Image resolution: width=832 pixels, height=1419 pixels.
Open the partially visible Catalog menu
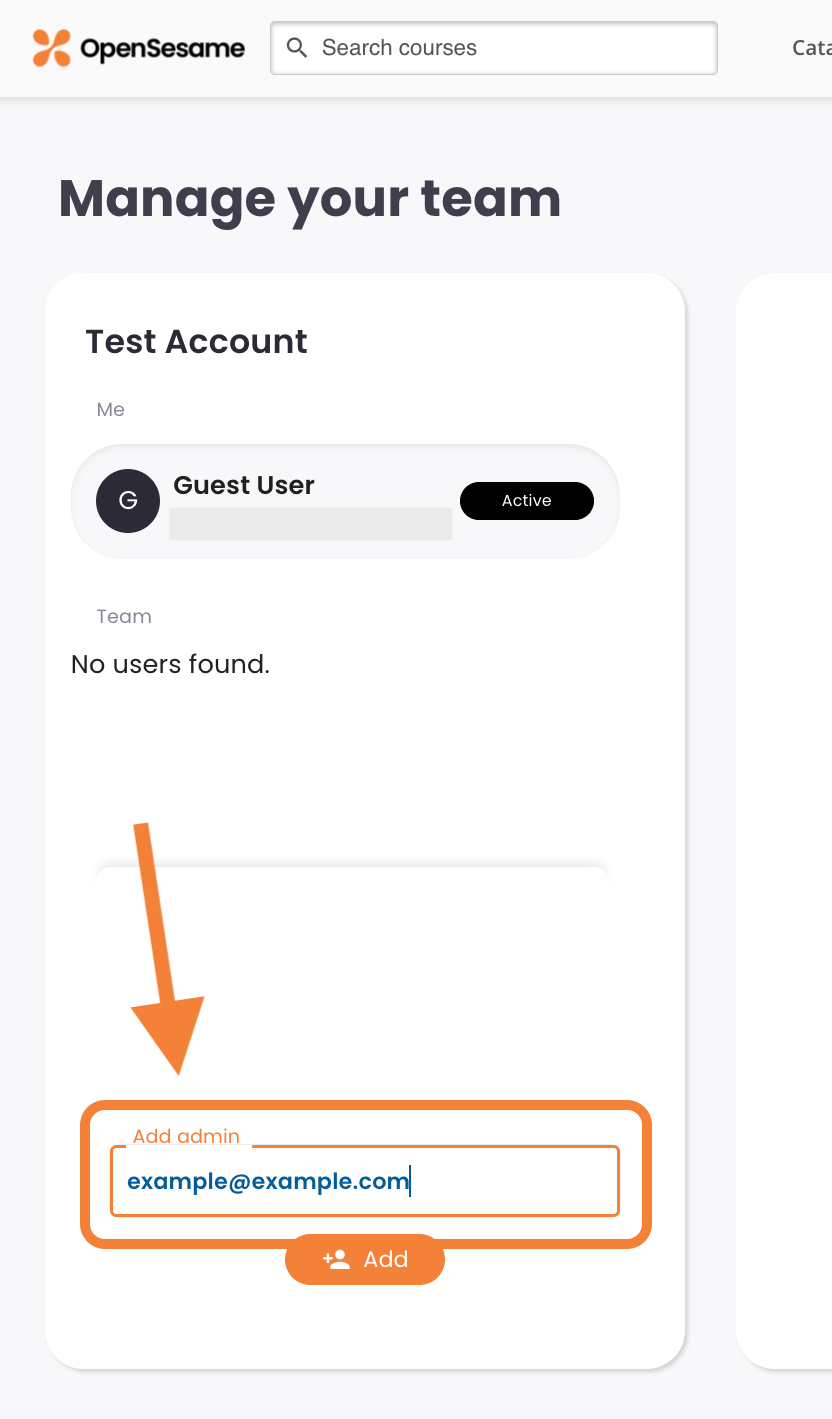coord(812,48)
